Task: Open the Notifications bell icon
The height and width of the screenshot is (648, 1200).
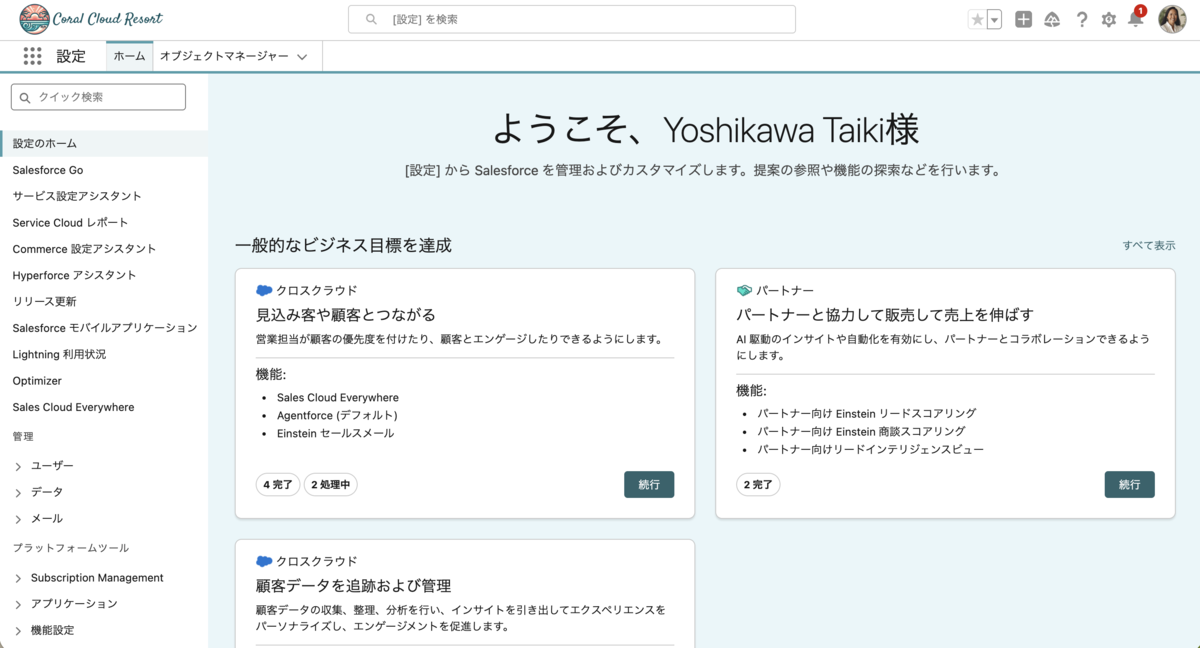Action: [x=1135, y=19]
